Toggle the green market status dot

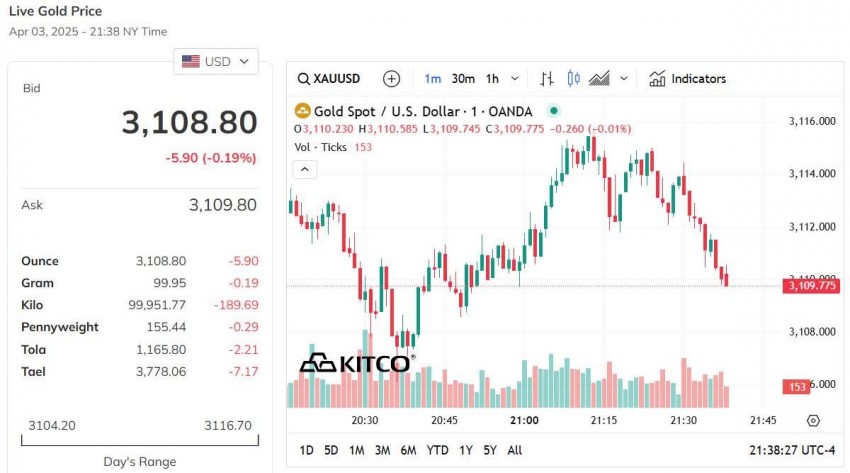[x=554, y=111]
